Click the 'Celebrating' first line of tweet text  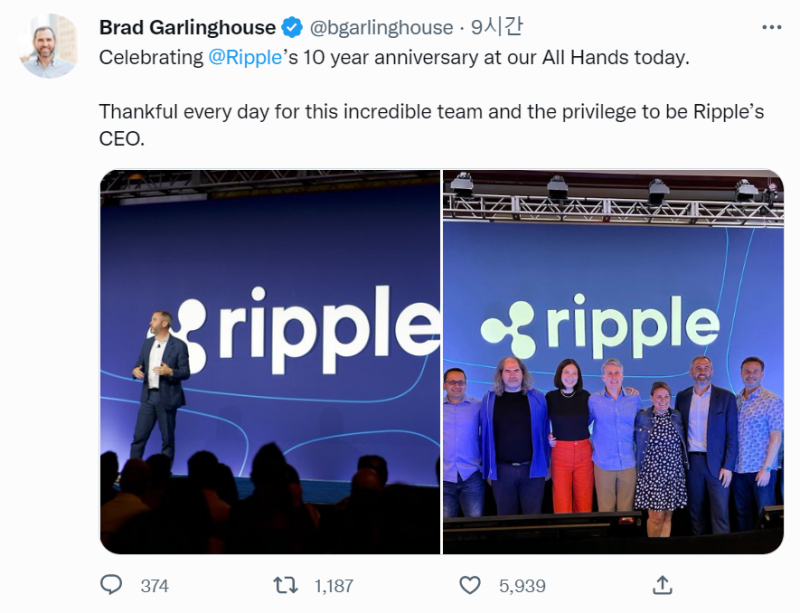click(394, 57)
